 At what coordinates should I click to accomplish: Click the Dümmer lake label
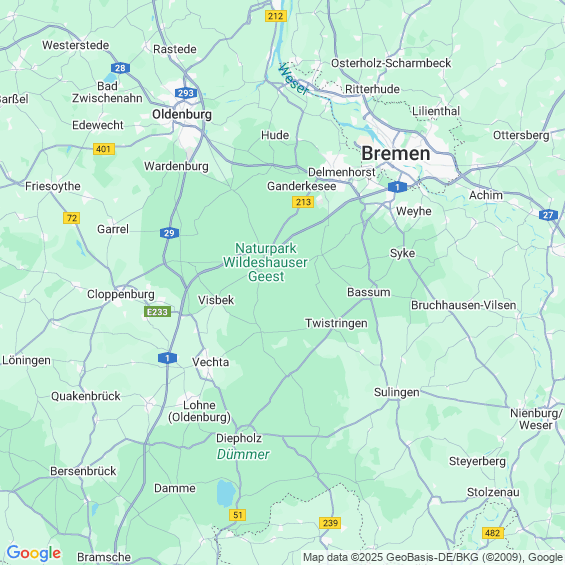pyautogui.click(x=243, y=454)
